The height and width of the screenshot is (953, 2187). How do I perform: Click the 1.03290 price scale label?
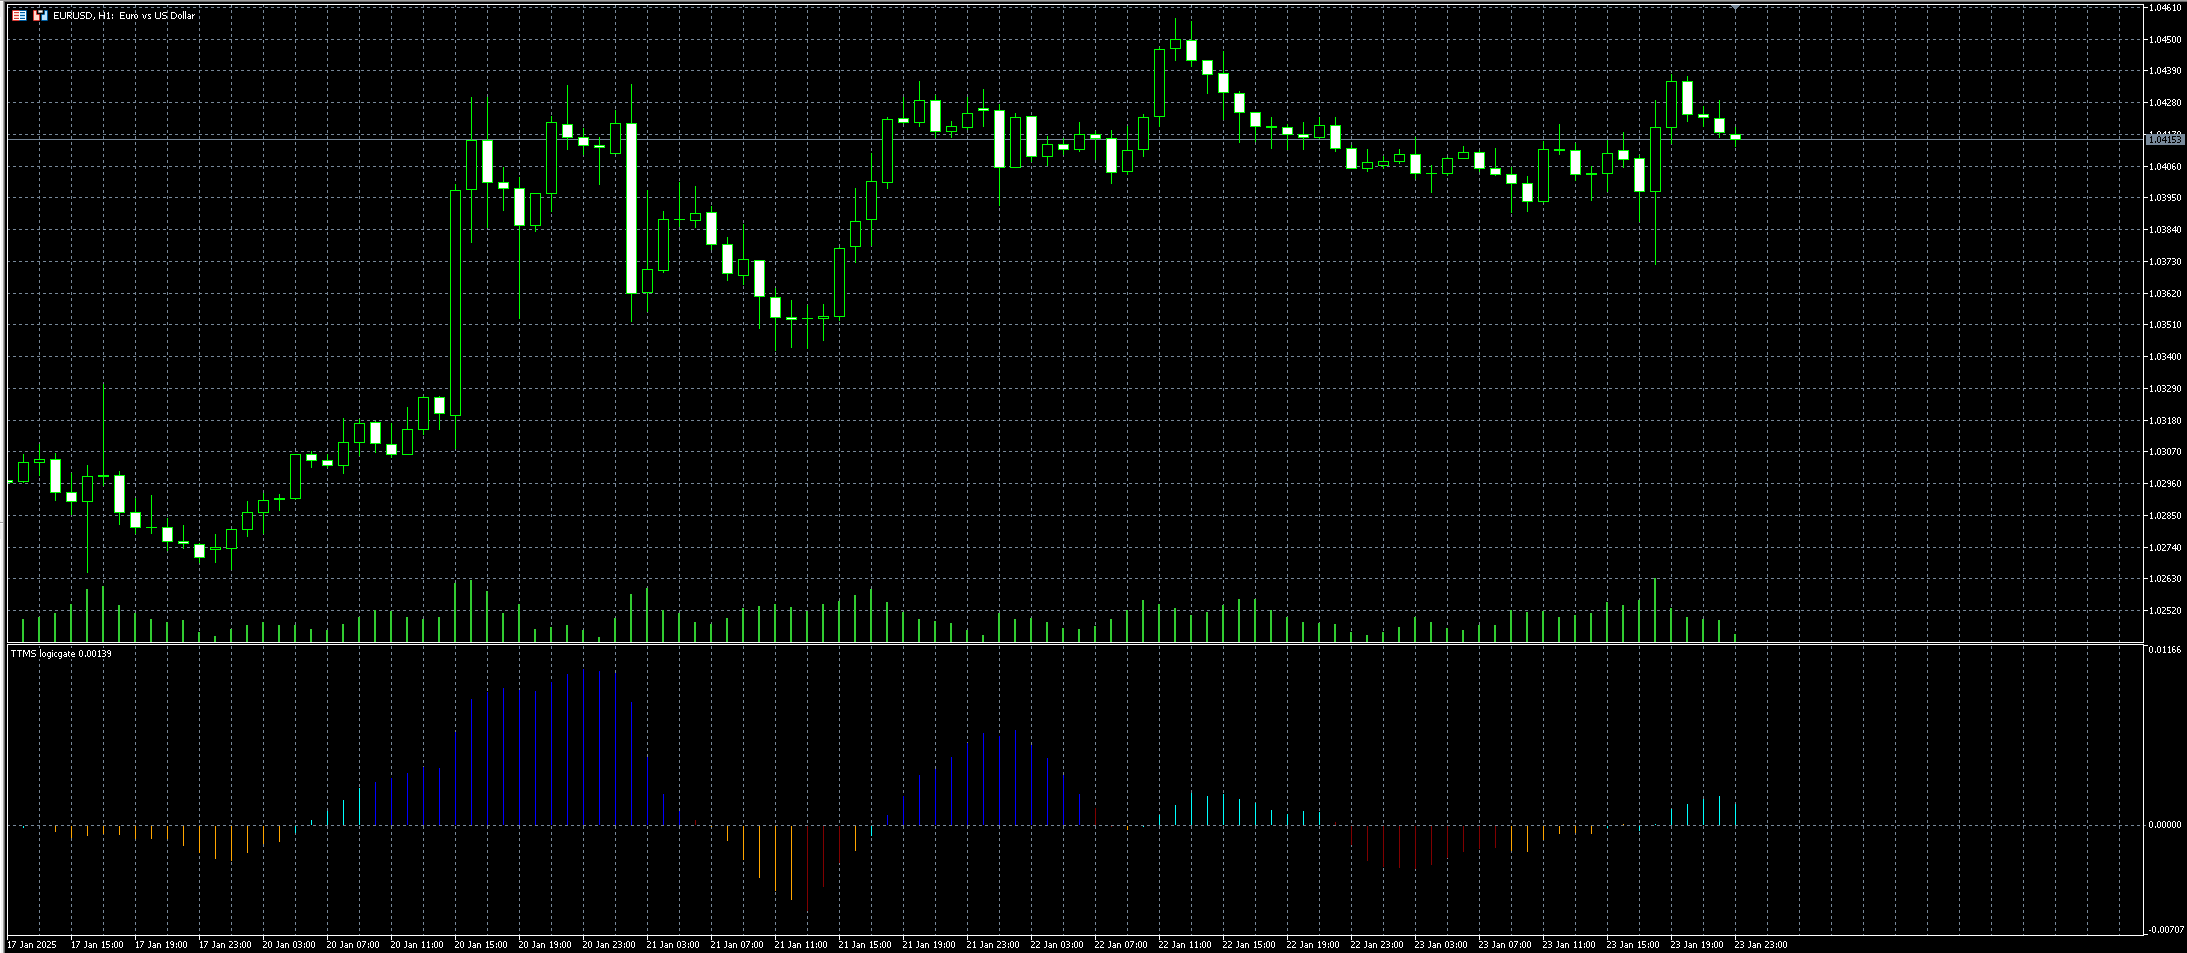click(2165, 389)
